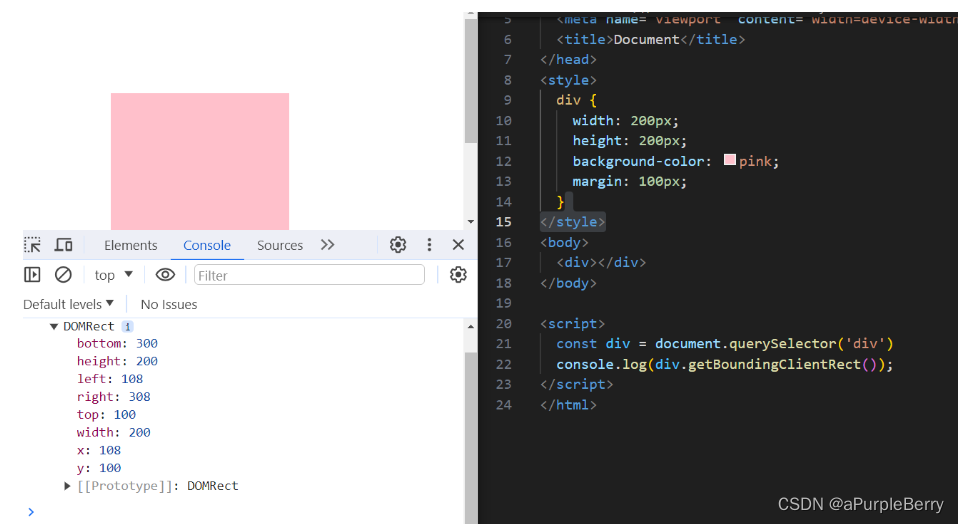This screenshot has height=524, width=960.
Task: Open DevTools settings gear
Action: pyautogui.click(x=398, y=245)
